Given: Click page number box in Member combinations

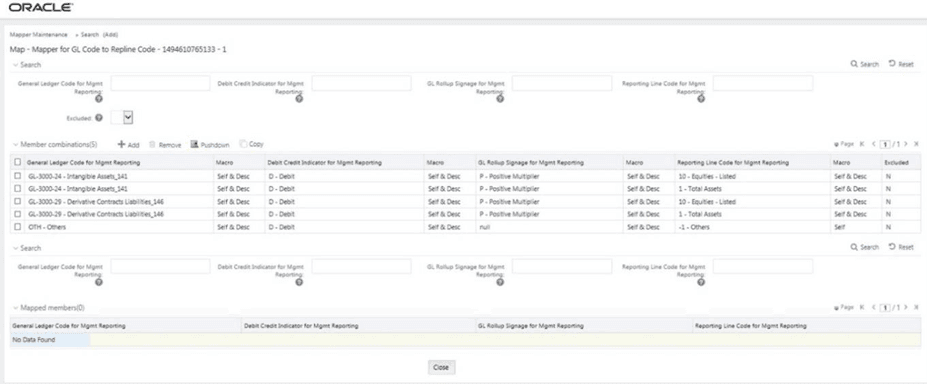Looking at the screenshot, I should [886, 144].
